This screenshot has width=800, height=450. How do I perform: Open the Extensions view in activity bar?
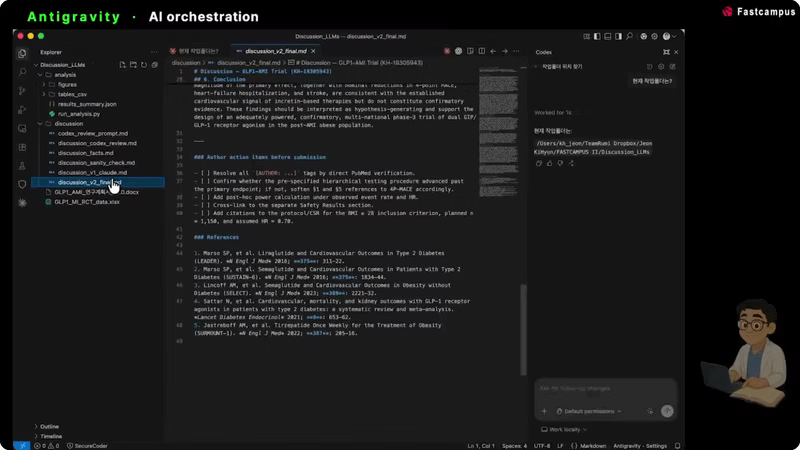pos(22,147)
